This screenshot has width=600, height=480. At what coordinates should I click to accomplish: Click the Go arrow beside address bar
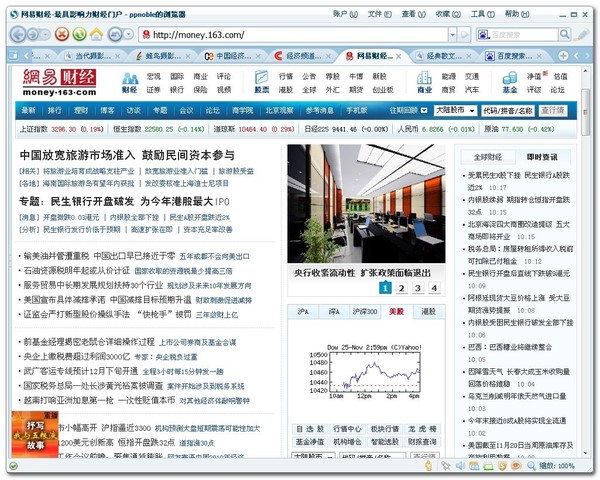[x=464, y=35]
